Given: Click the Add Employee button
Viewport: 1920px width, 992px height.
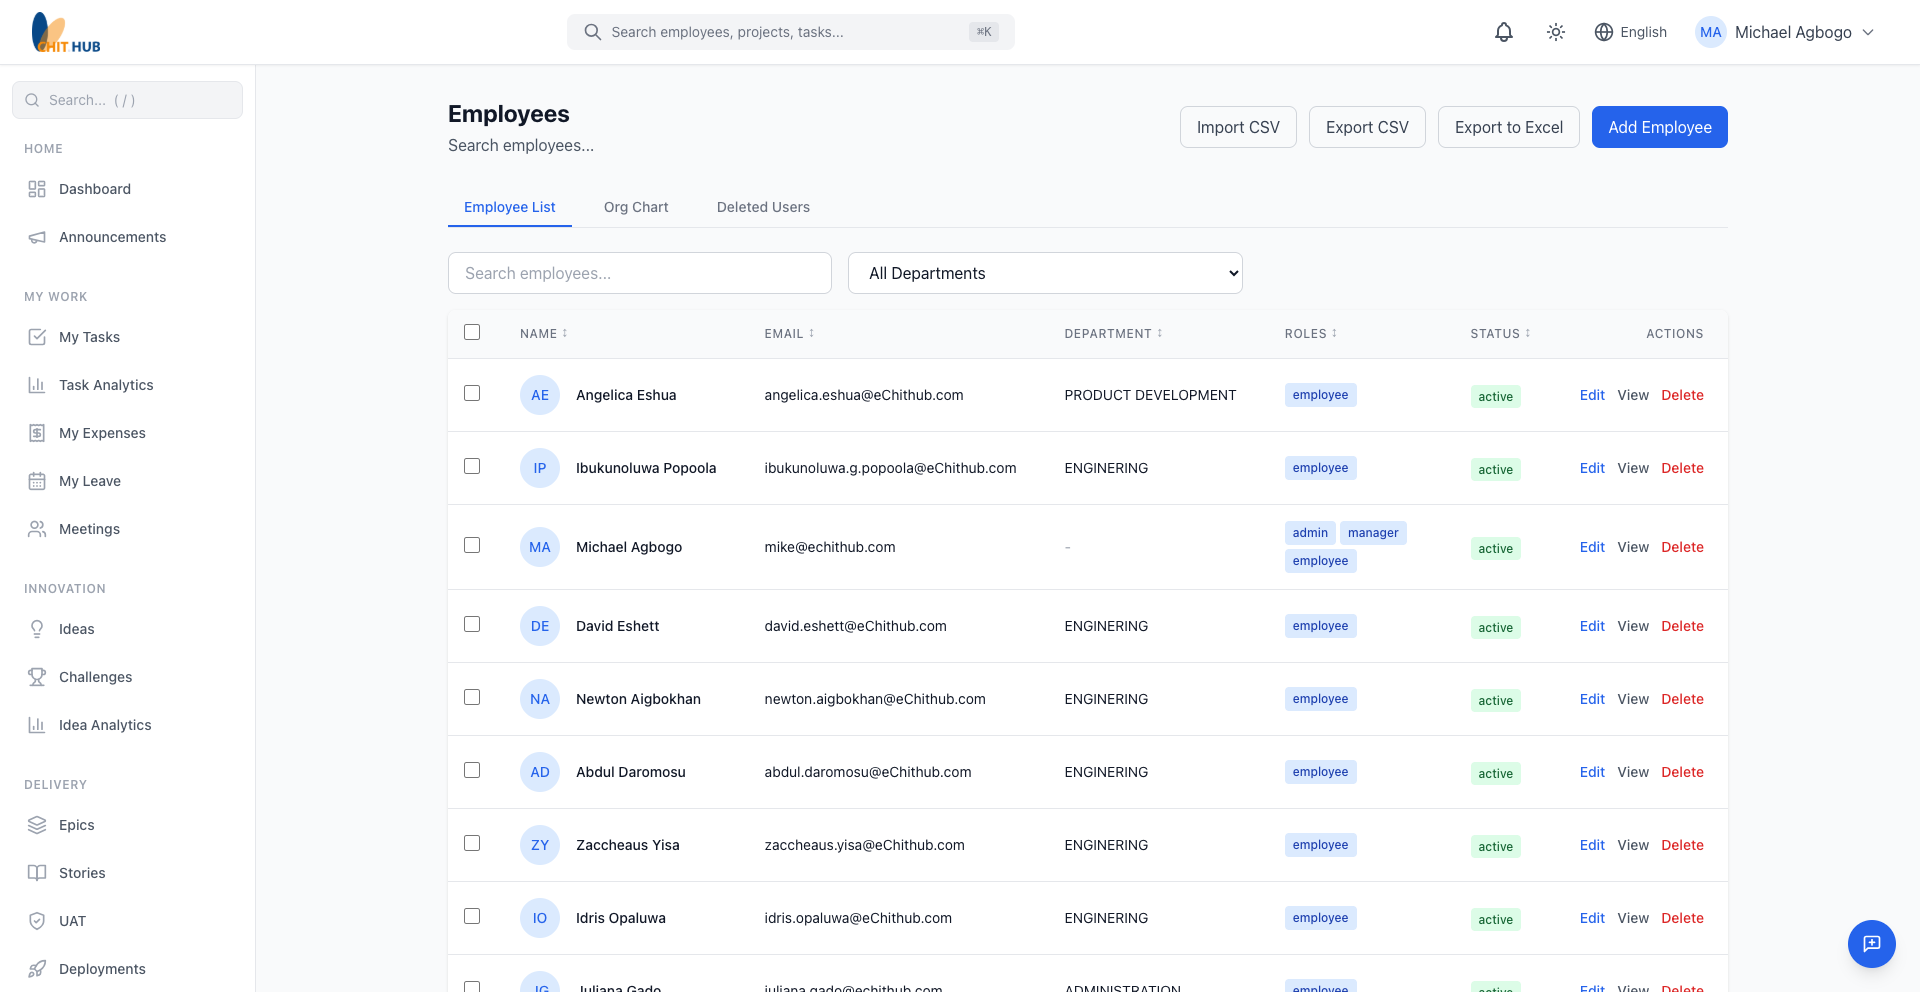Looking at the screenshot, I should [x=1659, y=127].
